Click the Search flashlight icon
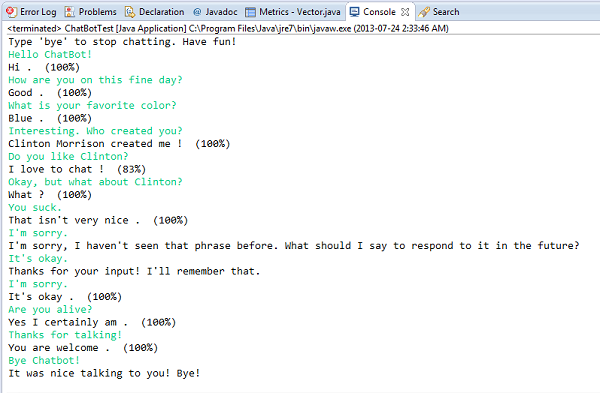Viewport: 600px width, 393px height. (x=424, y=12)
